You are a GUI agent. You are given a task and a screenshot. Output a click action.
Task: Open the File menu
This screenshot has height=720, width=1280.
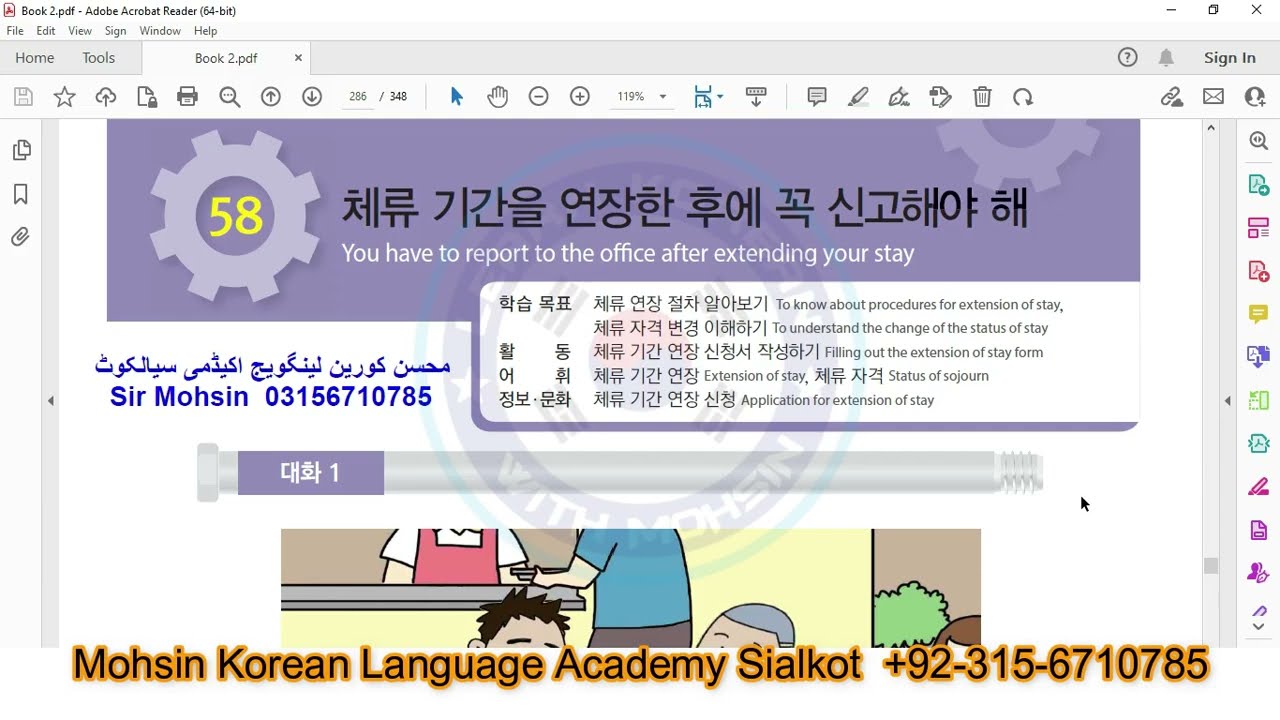[15, 31]
